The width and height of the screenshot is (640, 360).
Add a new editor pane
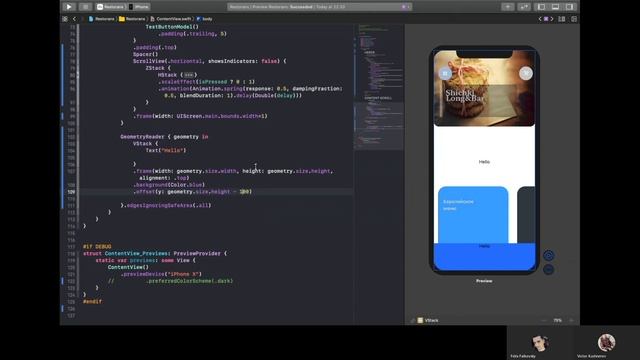coord(574,19)
